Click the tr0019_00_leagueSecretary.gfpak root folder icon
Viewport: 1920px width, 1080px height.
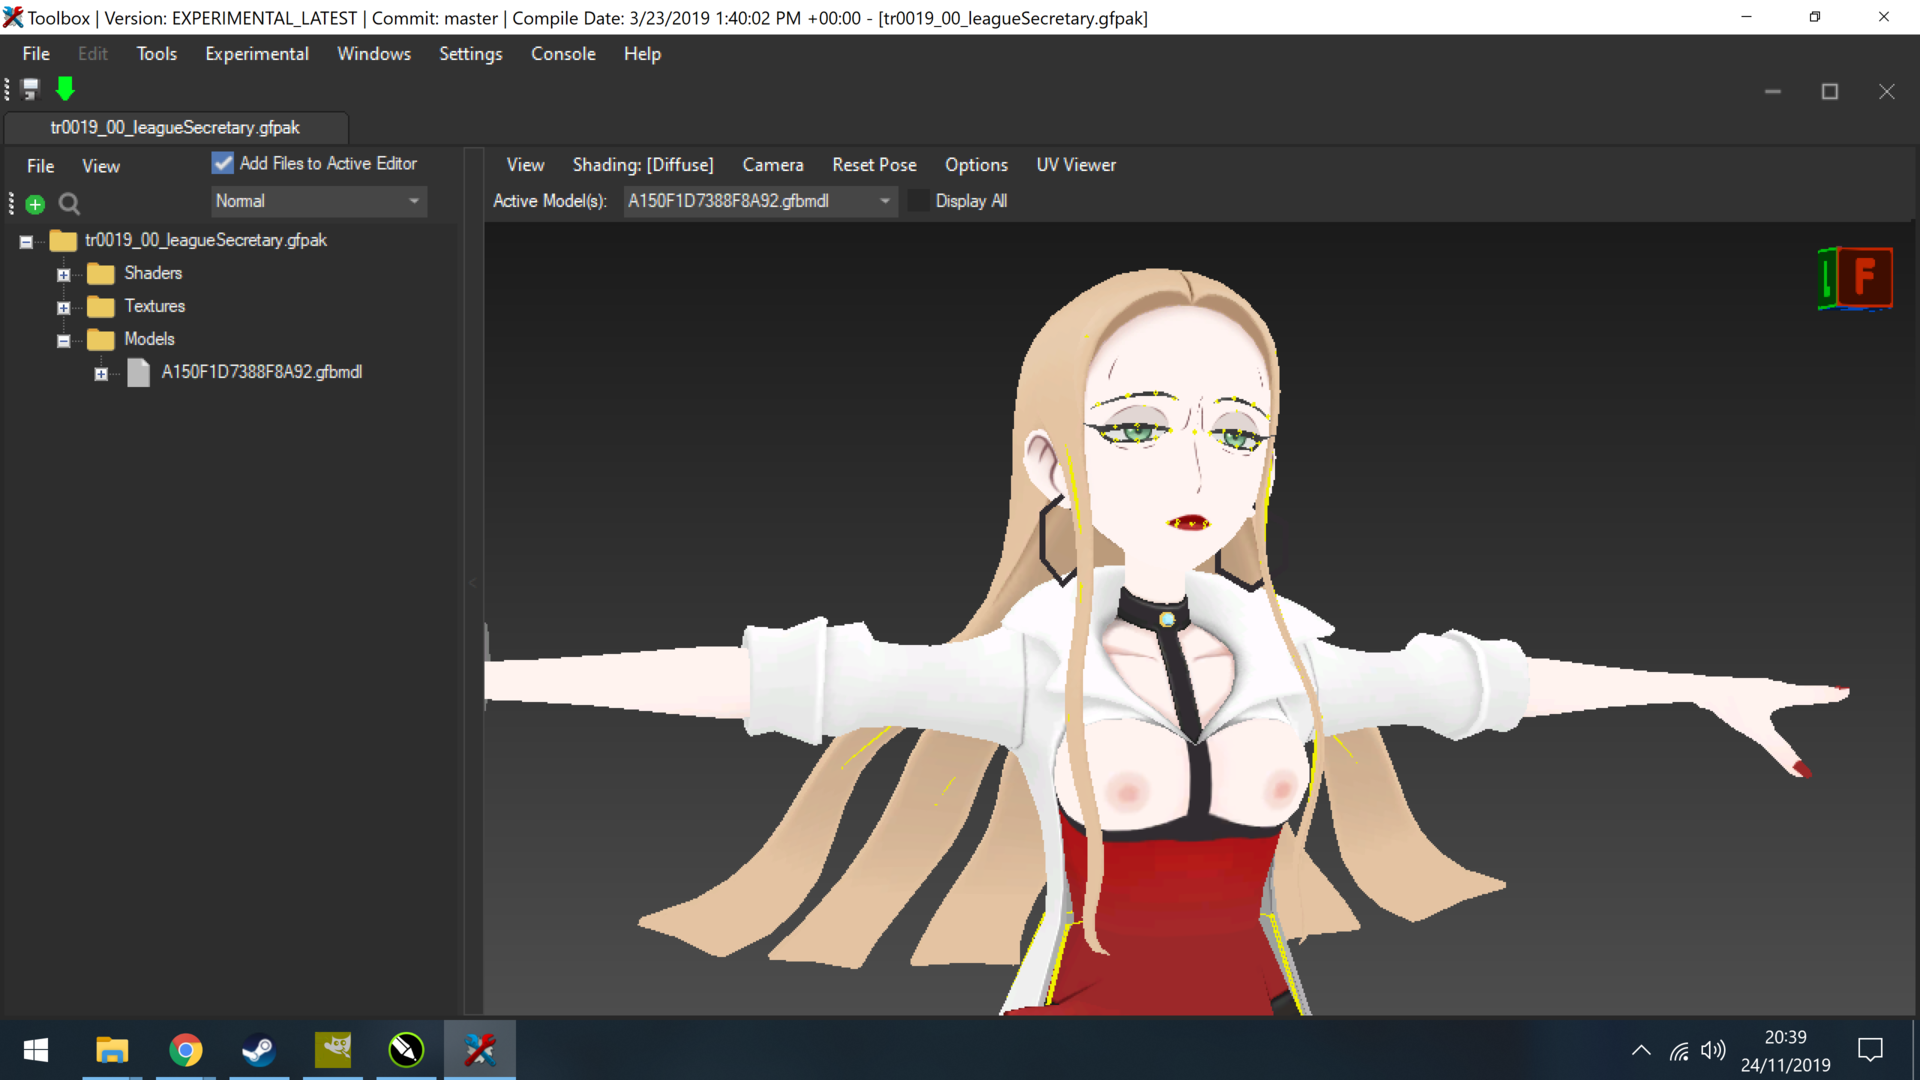coord(63,240)
